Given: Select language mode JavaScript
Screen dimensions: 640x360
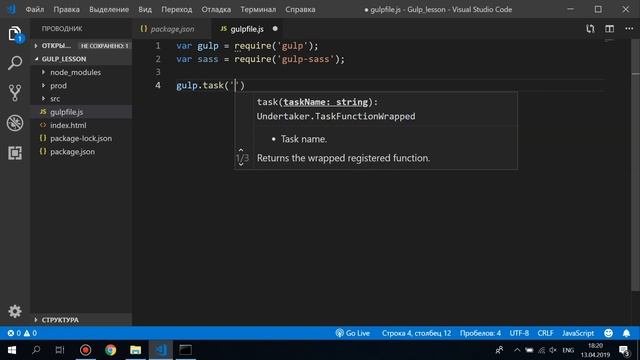Looking at the screenshot, I should pos(578,333).
